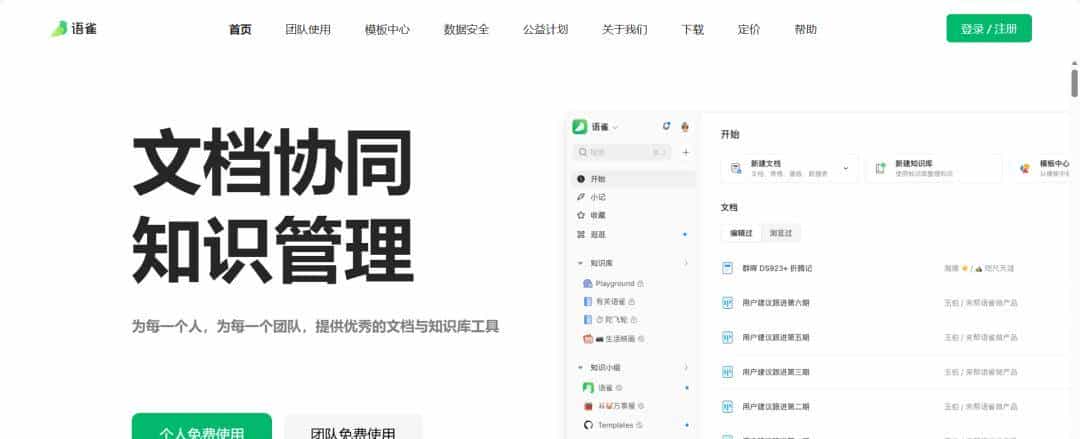Viewport: 1080px width, 439px height.
Task: Collapse the 知识小组 section triangle
Action: click(581, 368)
